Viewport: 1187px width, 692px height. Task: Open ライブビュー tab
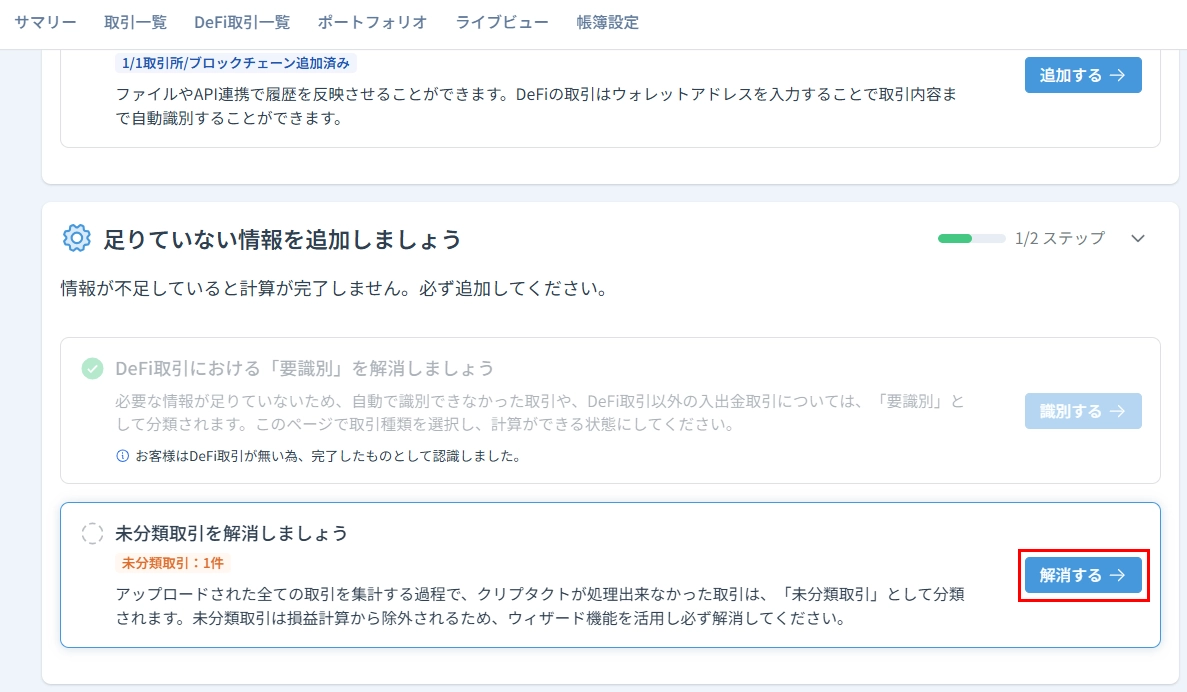click(502, 23)
